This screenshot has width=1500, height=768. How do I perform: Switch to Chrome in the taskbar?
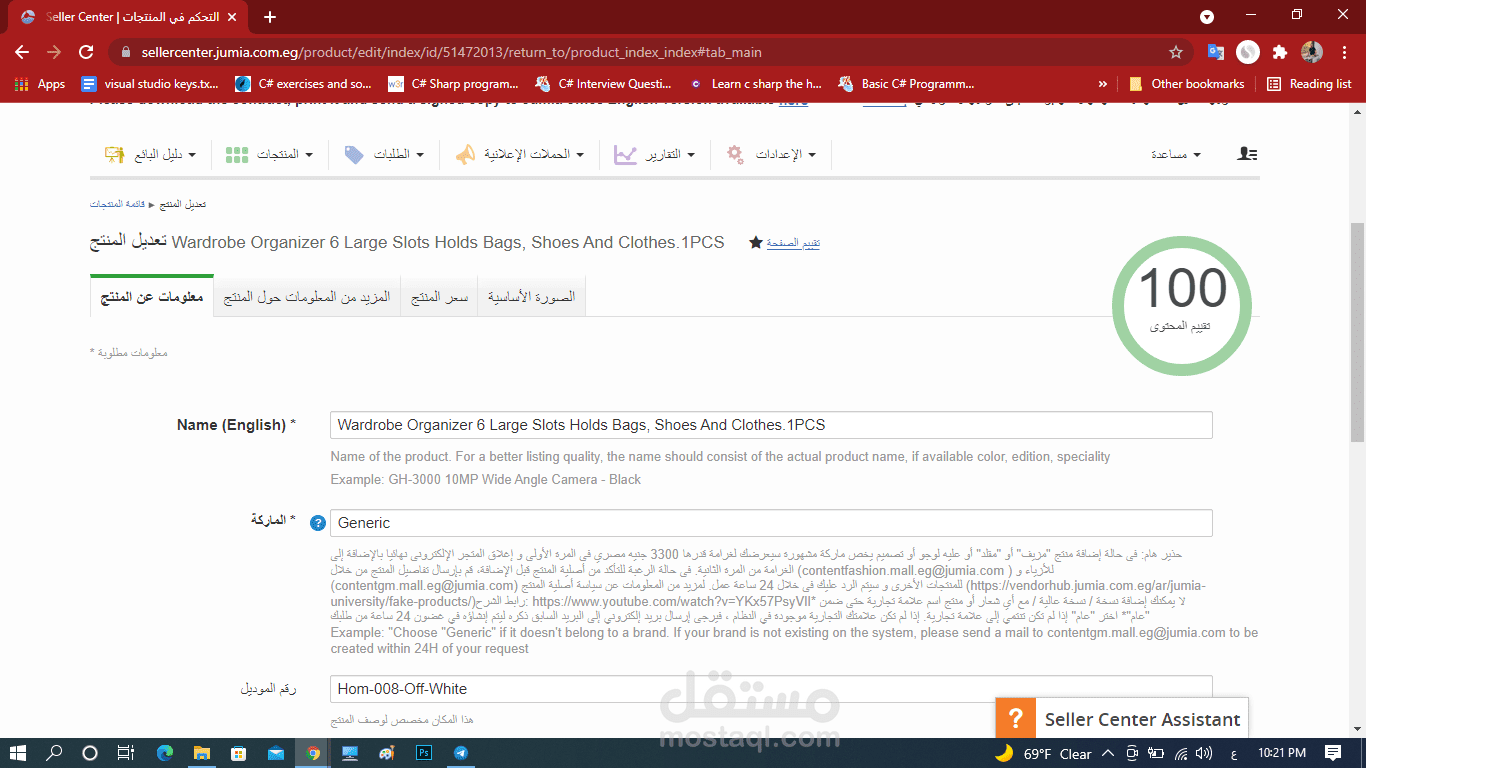point(313,753)
